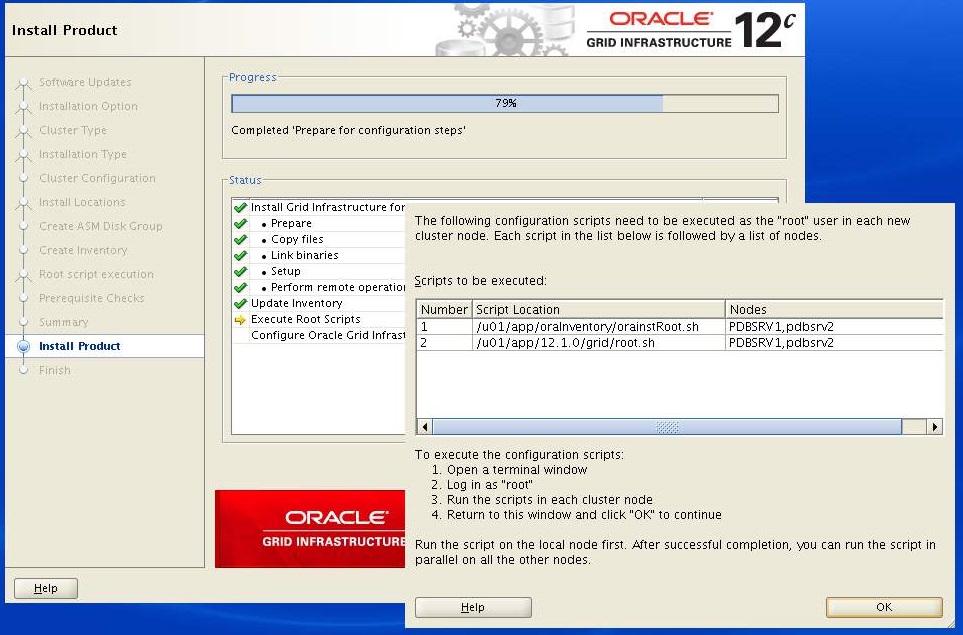Click Installation Option step in sidebar
The height and width of the screenshot is (635, 963).
coord(88,106)
